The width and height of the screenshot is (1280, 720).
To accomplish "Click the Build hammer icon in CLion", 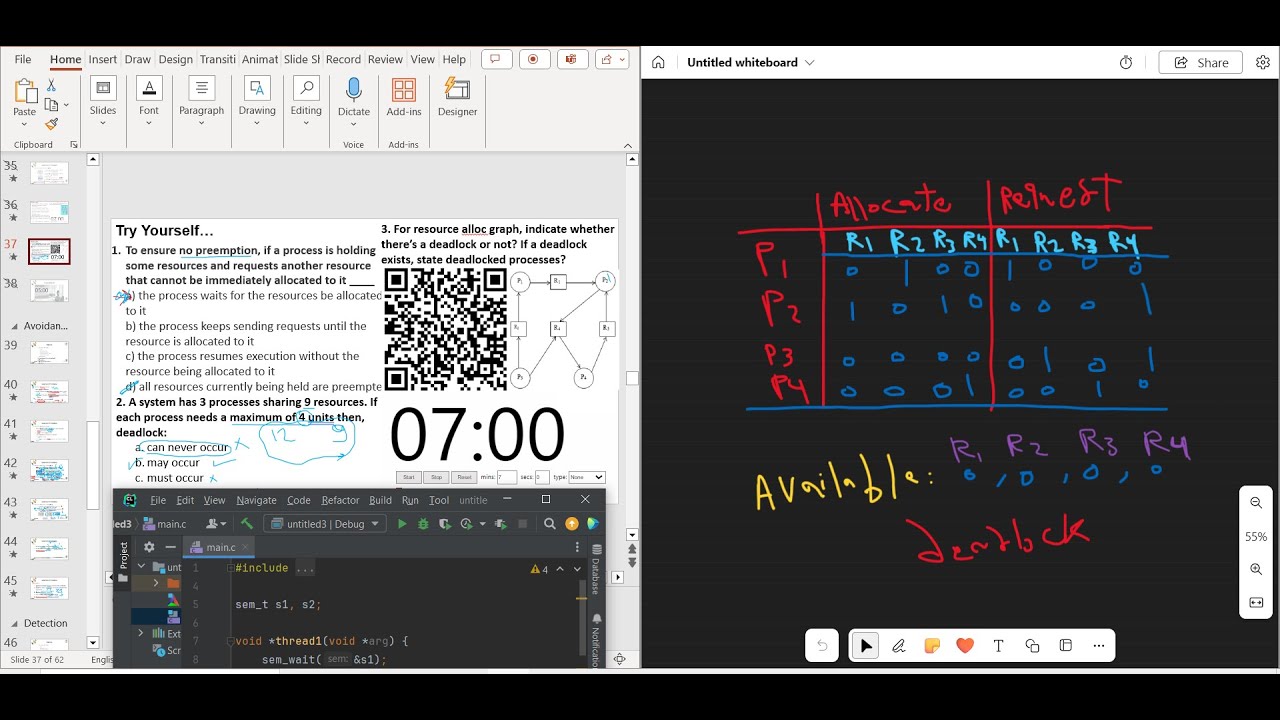I will pyautogui.click(x=247, y=523).
